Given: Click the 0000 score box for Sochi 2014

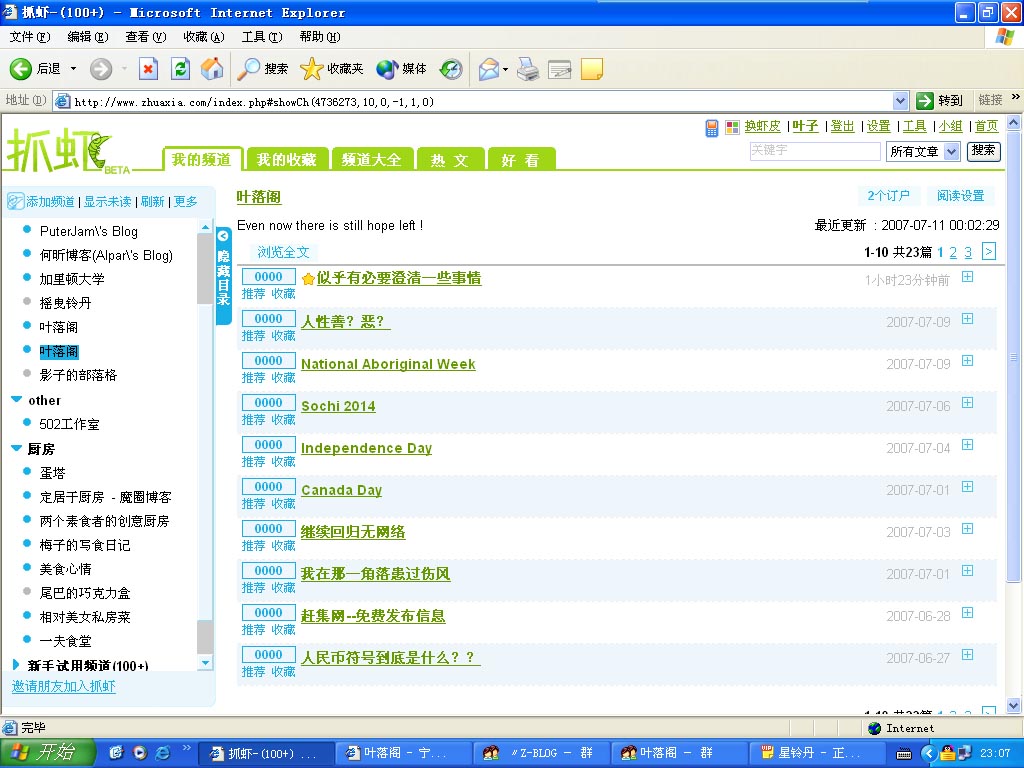Looking at the screenshot, I should (268, 402).
